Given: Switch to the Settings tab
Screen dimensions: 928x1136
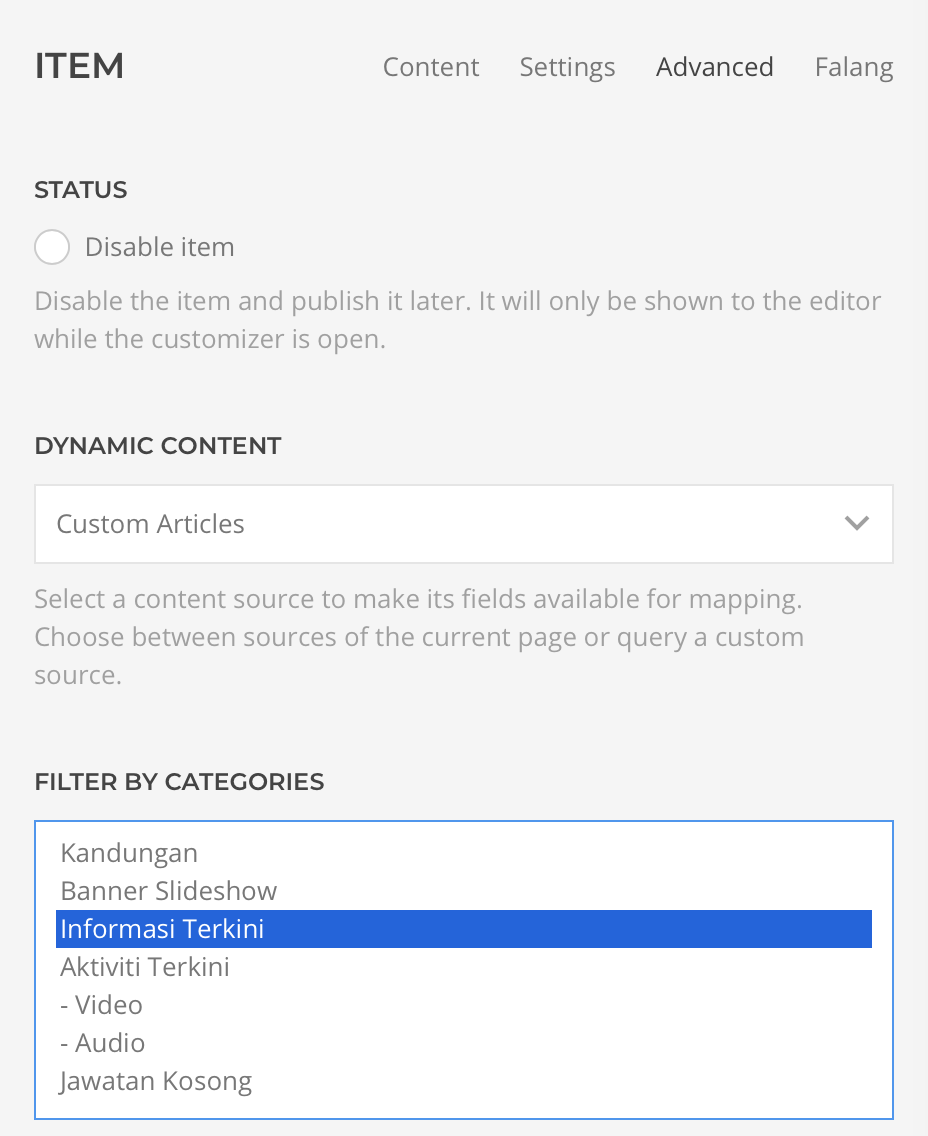Looking at the screenshot, I should (x=567, y=67).
